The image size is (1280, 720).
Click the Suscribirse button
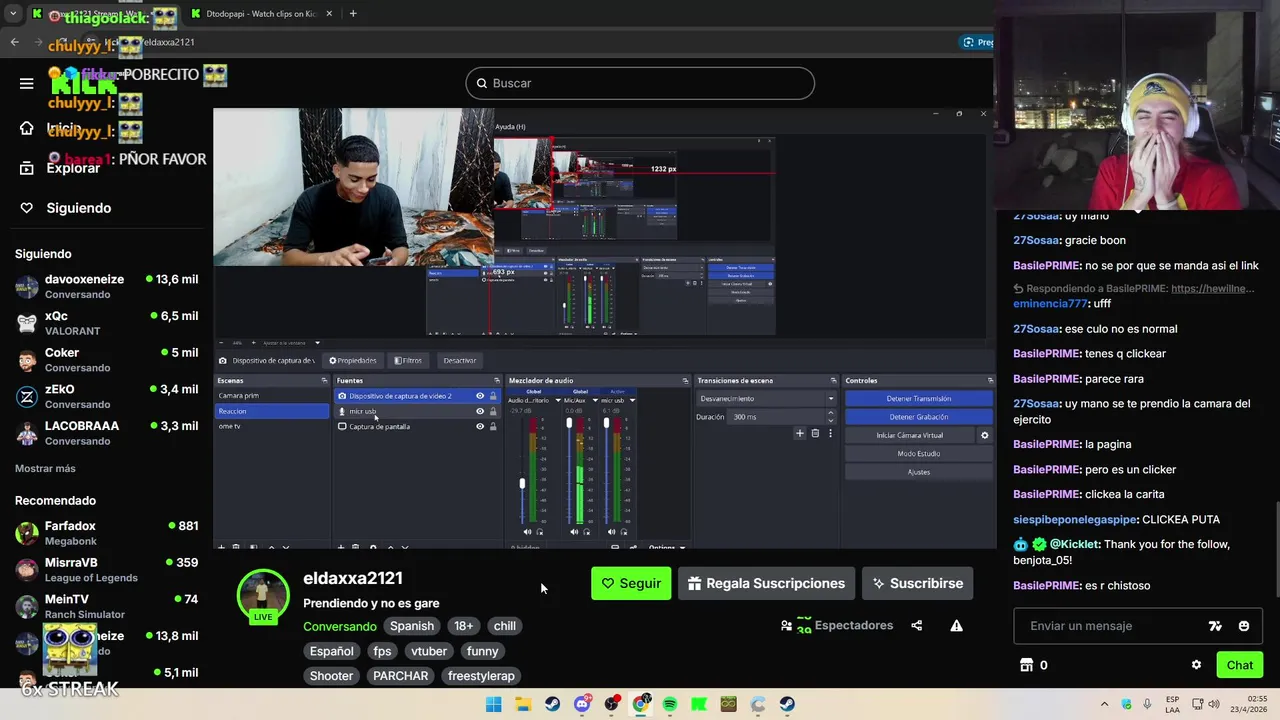918,584
